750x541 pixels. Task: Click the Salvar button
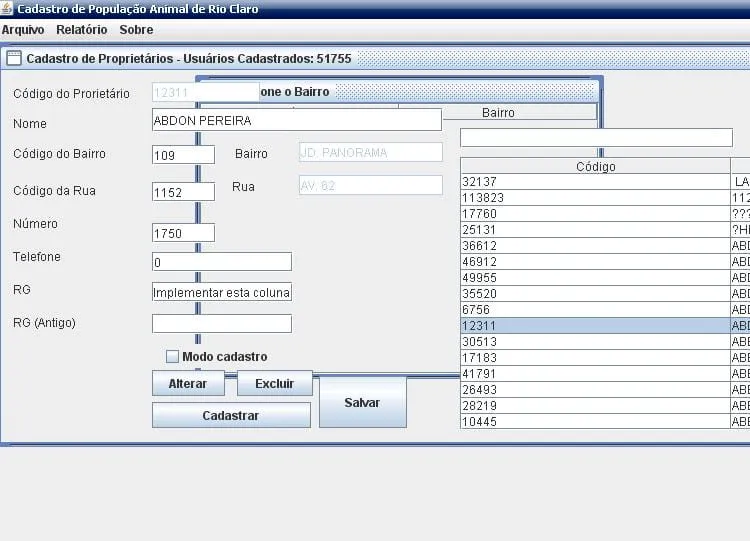363,402
